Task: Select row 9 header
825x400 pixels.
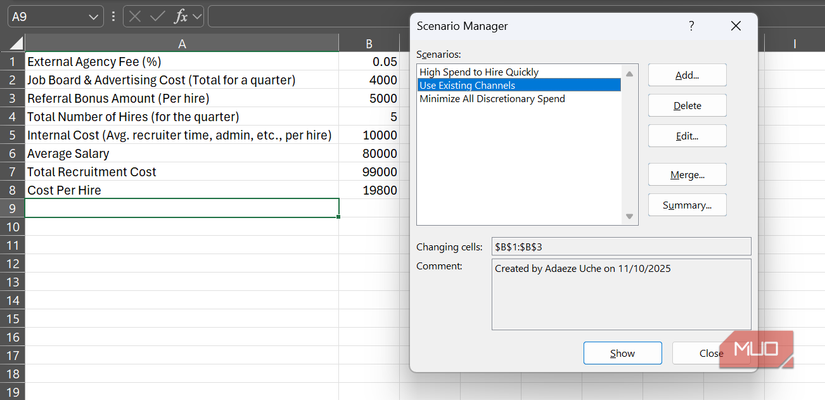Action: 12,208
